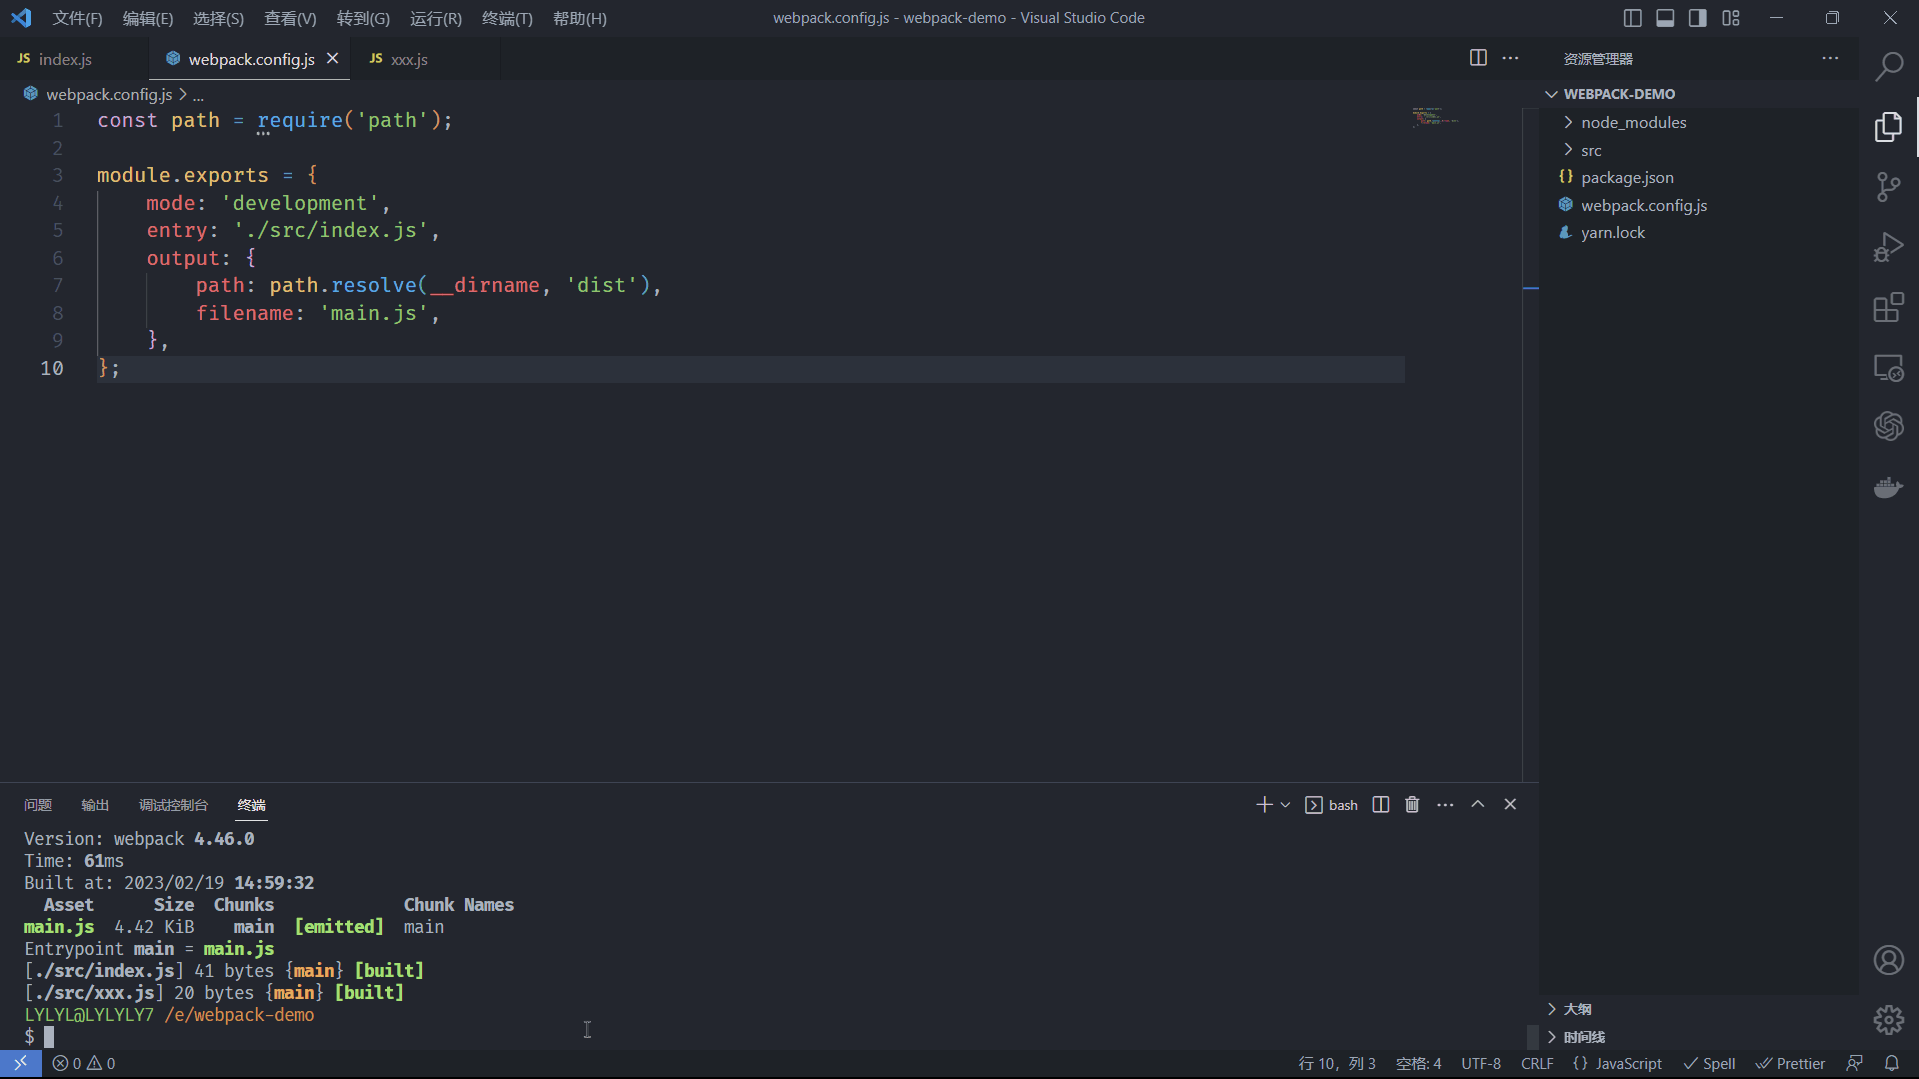Open the Run menu
Screen dimensions: 1919x1079
[436, 18]
